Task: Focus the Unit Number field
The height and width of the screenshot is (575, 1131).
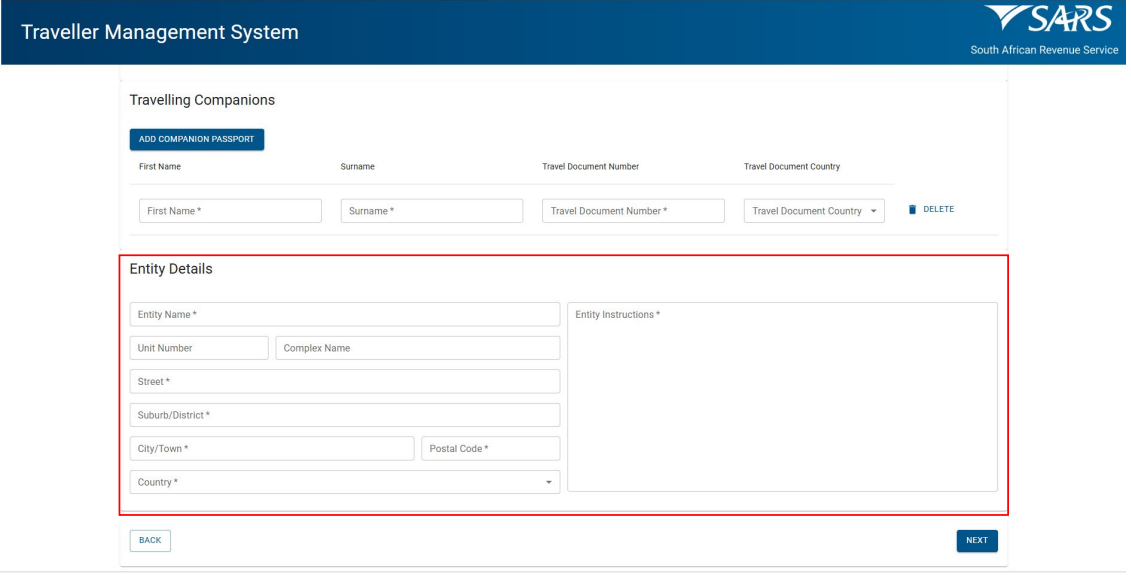Action: tap(199, 348)
